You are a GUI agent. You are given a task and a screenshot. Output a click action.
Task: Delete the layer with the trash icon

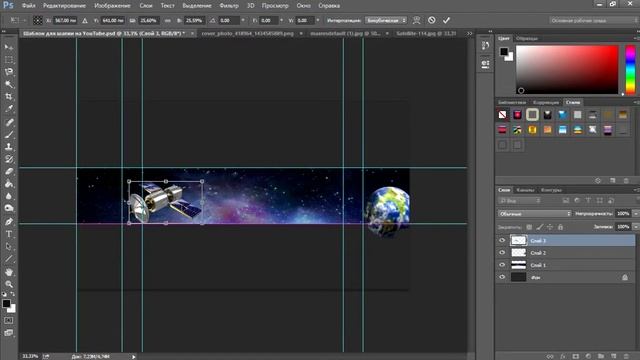[x=626, y=356]
